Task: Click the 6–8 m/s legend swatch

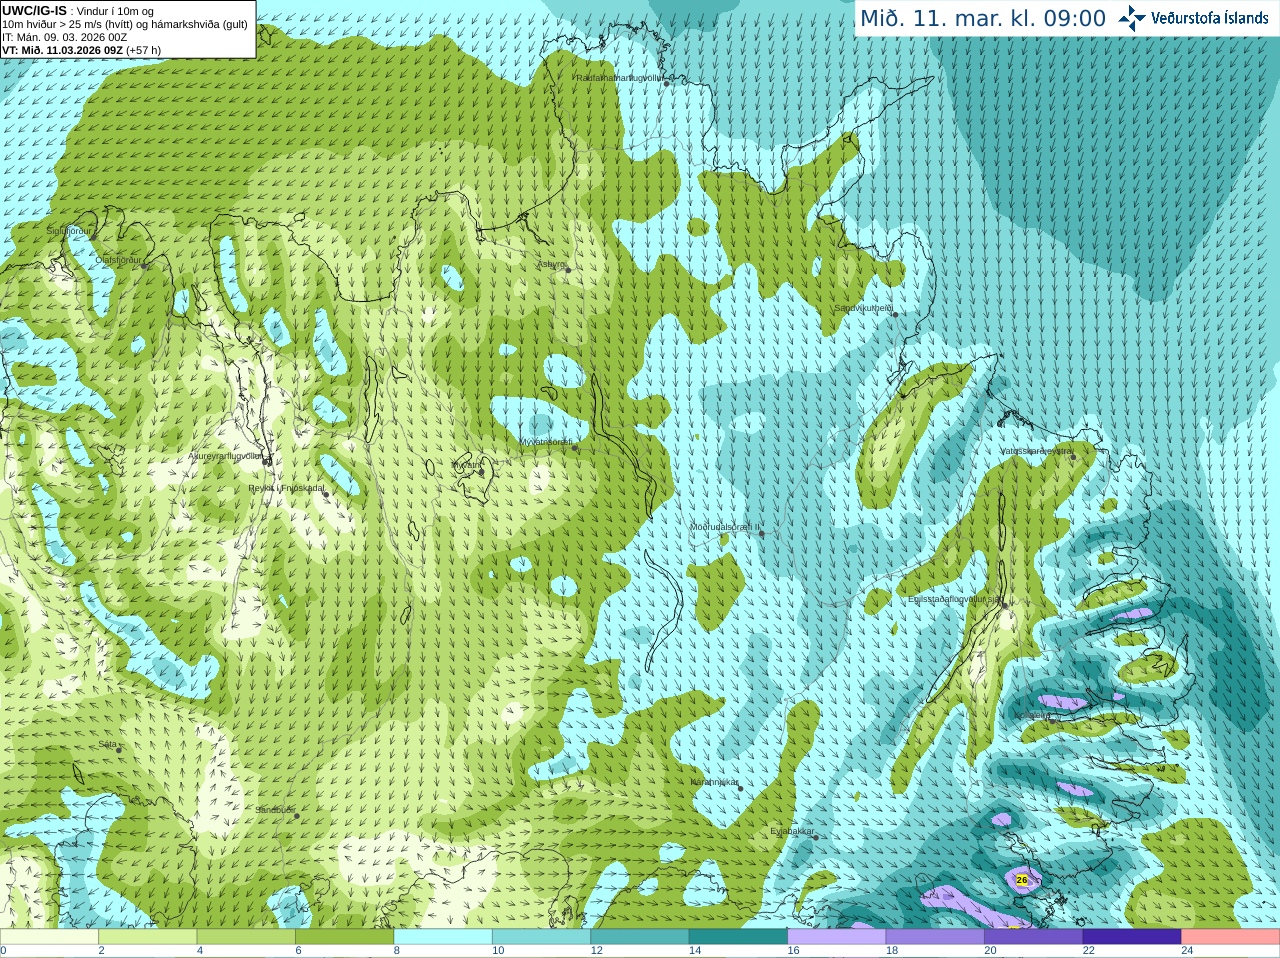Action: pos(345,937)
